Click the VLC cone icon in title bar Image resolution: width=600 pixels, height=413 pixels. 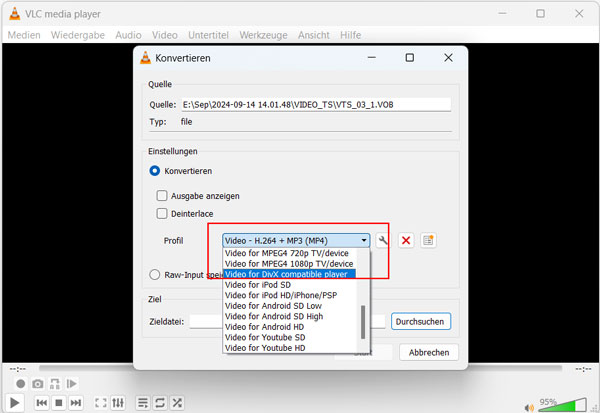pos(15,13)
